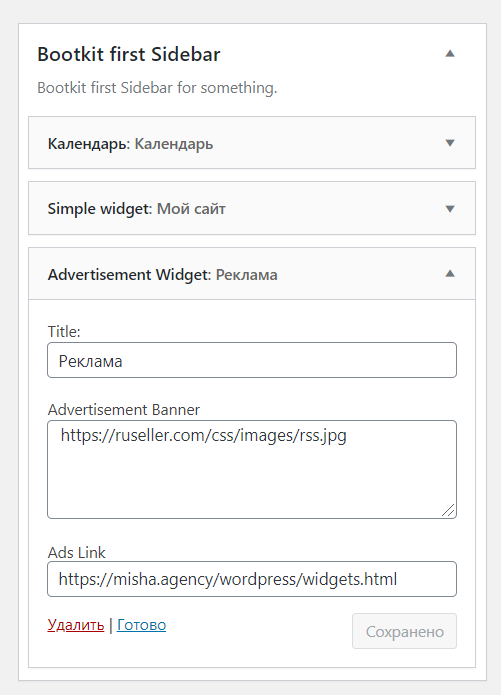This screenshot has width=501, height=695.
Task: Click the Advertisement Widget header title
Action: tap(128, 274)
